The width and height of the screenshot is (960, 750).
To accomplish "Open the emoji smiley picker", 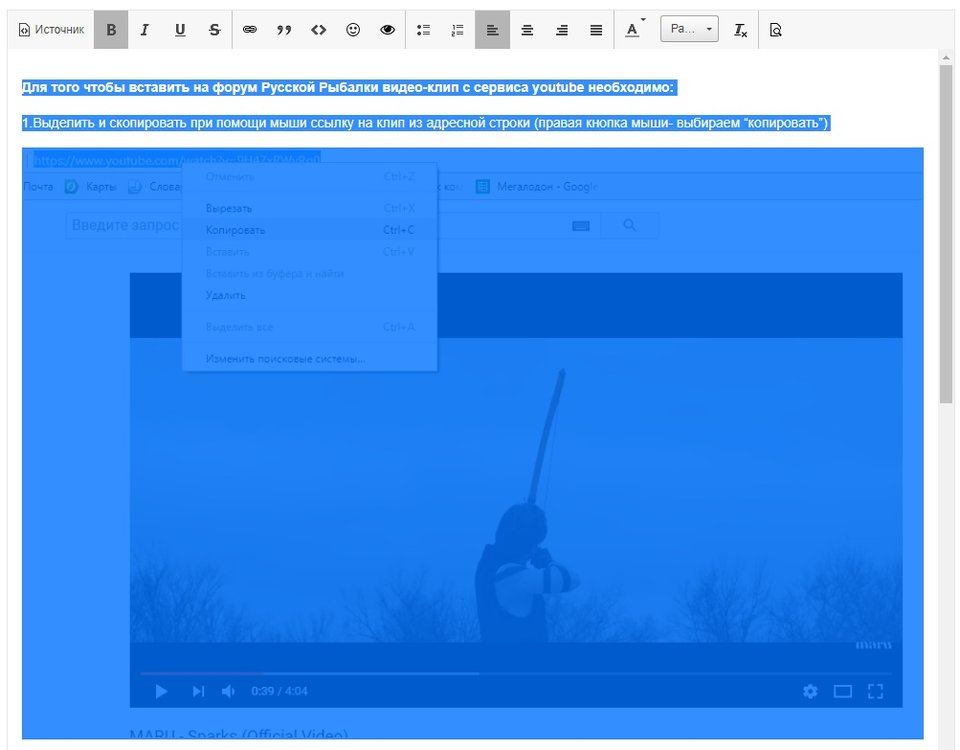I will click(x=353, y=30).
